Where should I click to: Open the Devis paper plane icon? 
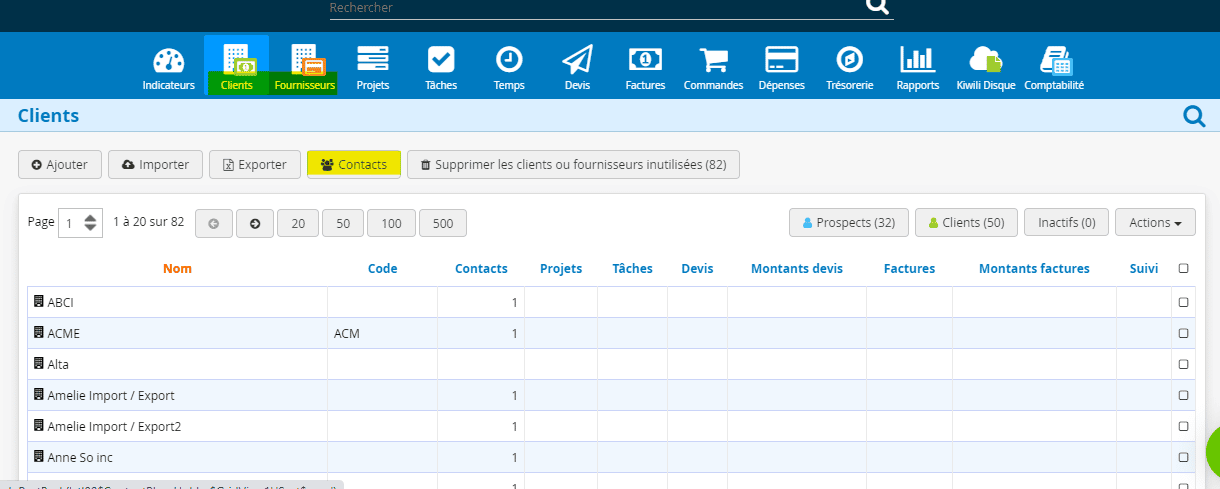[x=577, y=60]
